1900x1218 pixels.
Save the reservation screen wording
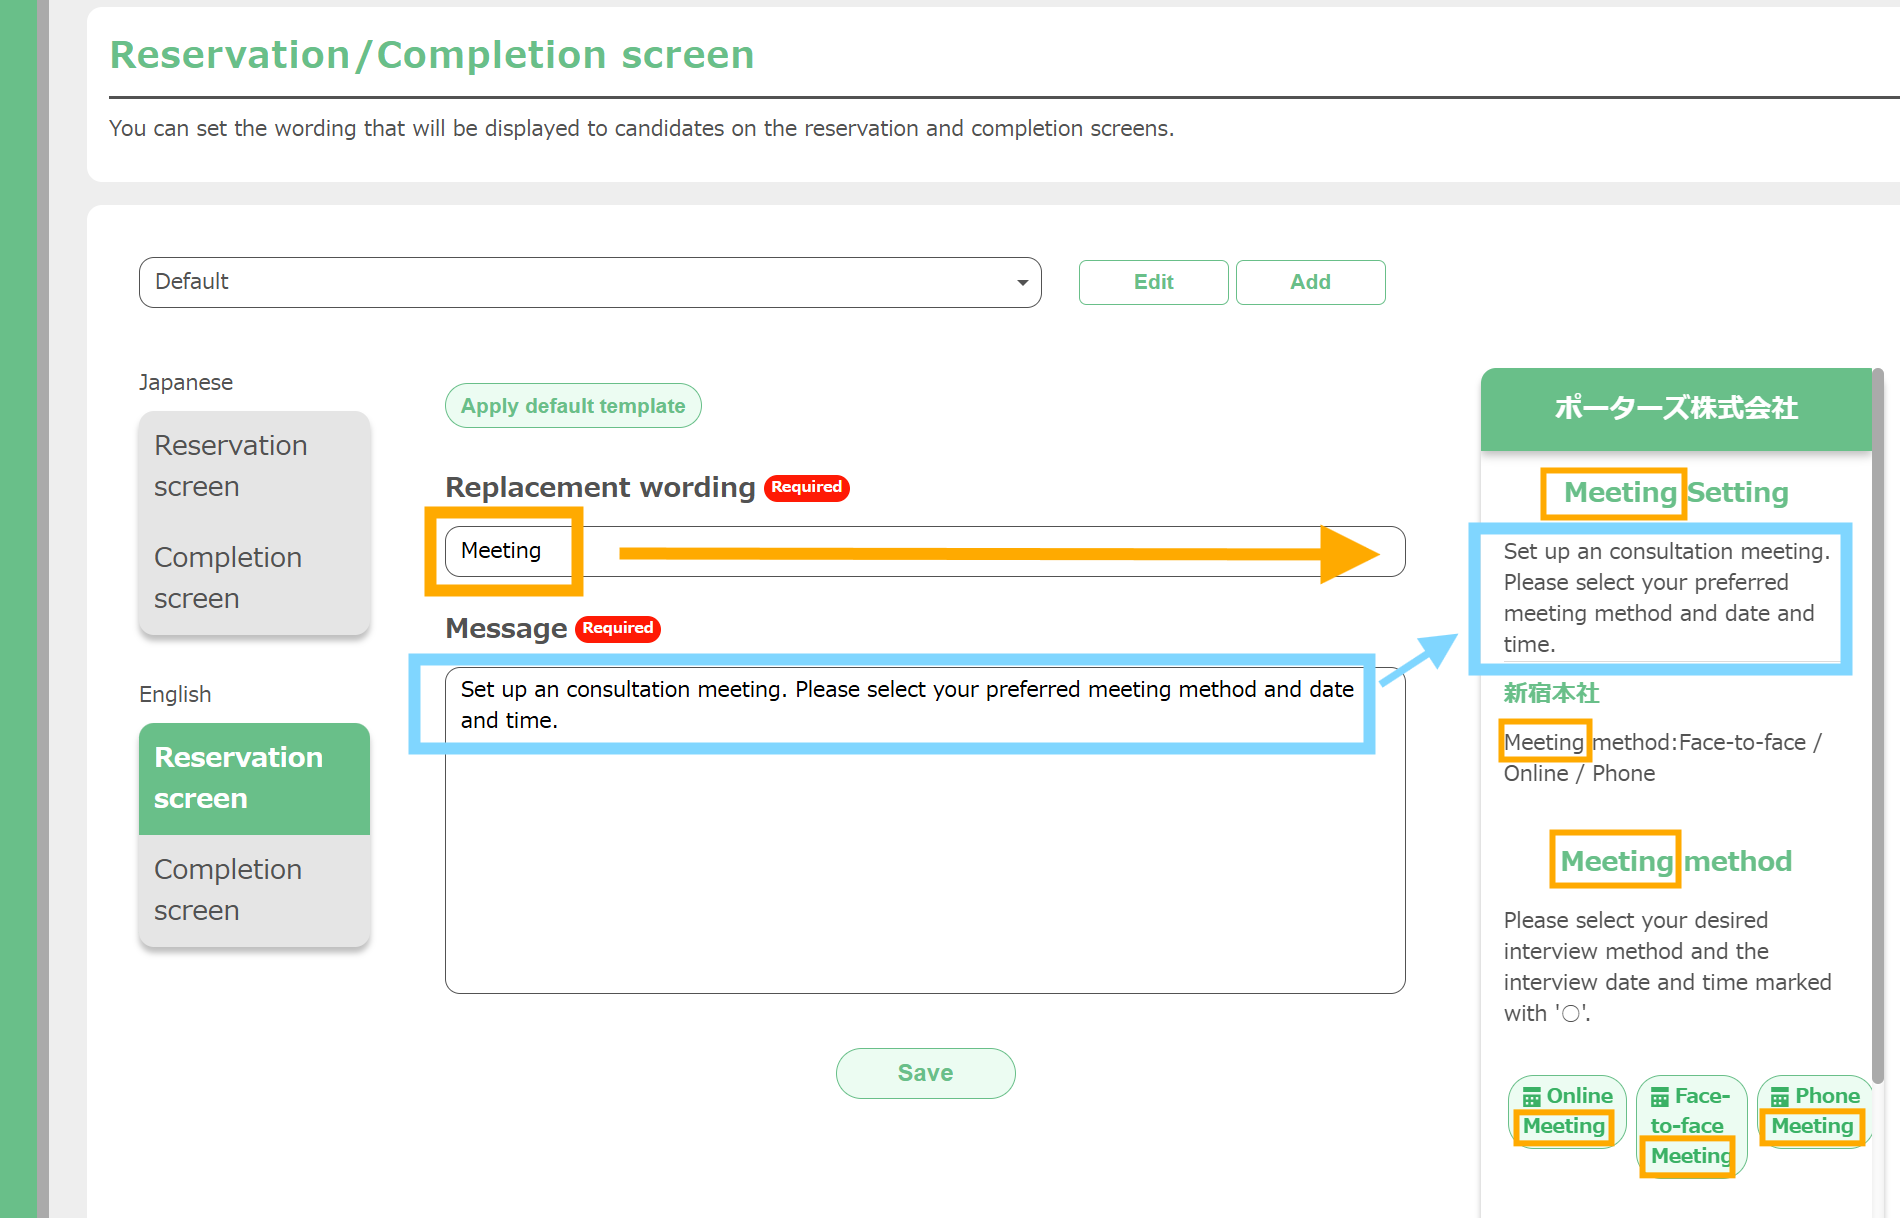[925, 1073]
